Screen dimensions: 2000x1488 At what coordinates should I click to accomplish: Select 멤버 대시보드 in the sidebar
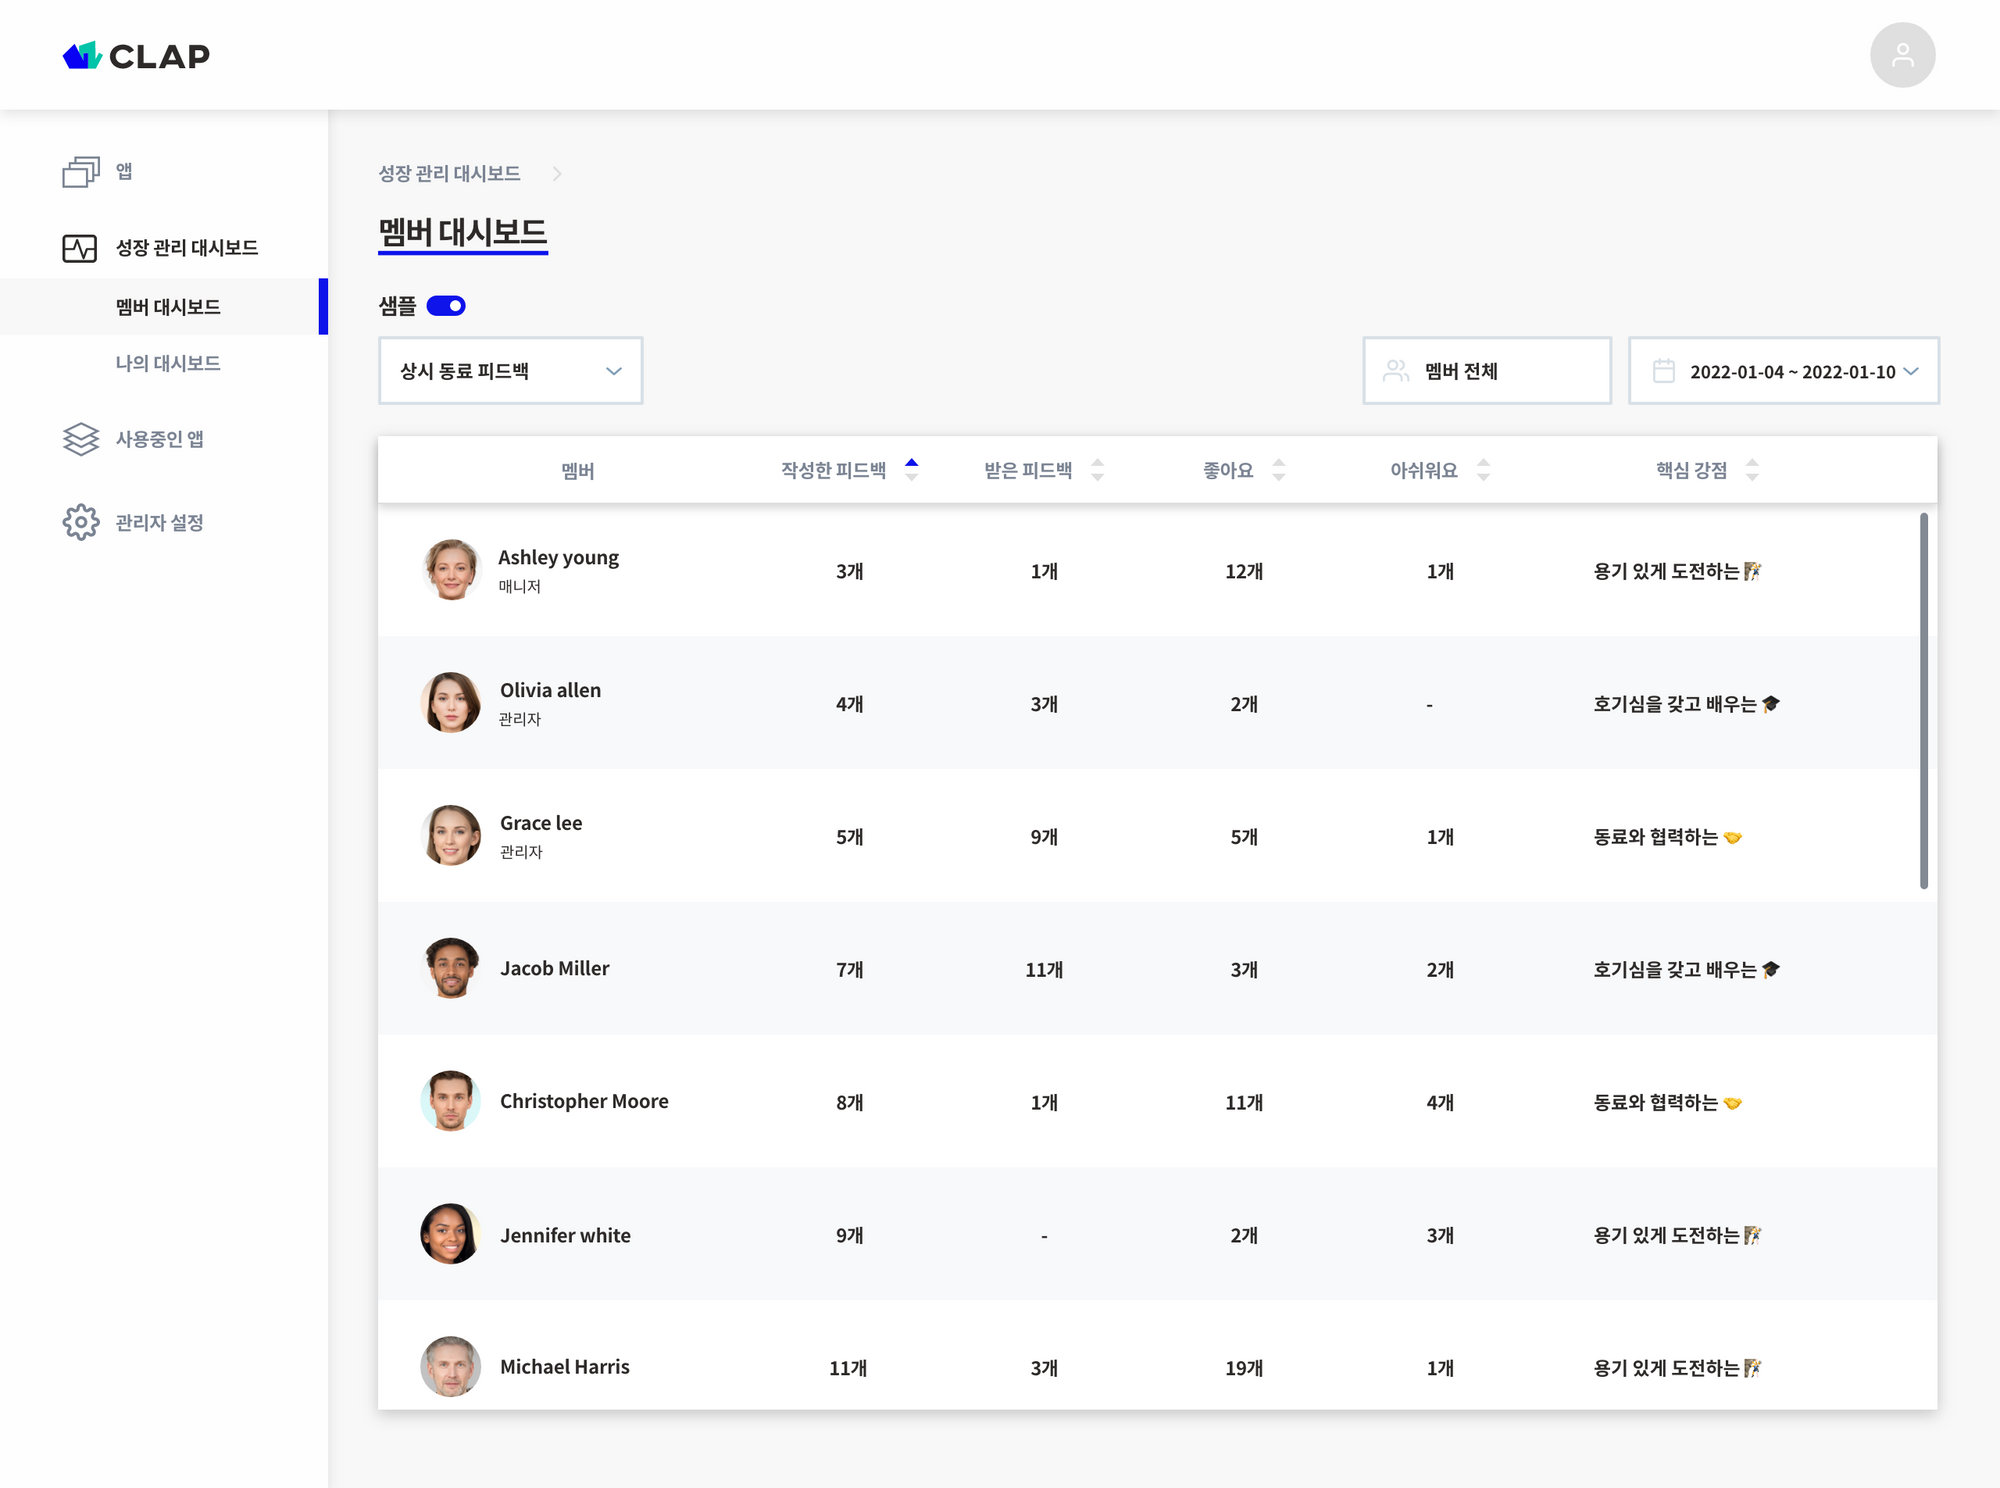pos(168,307)
